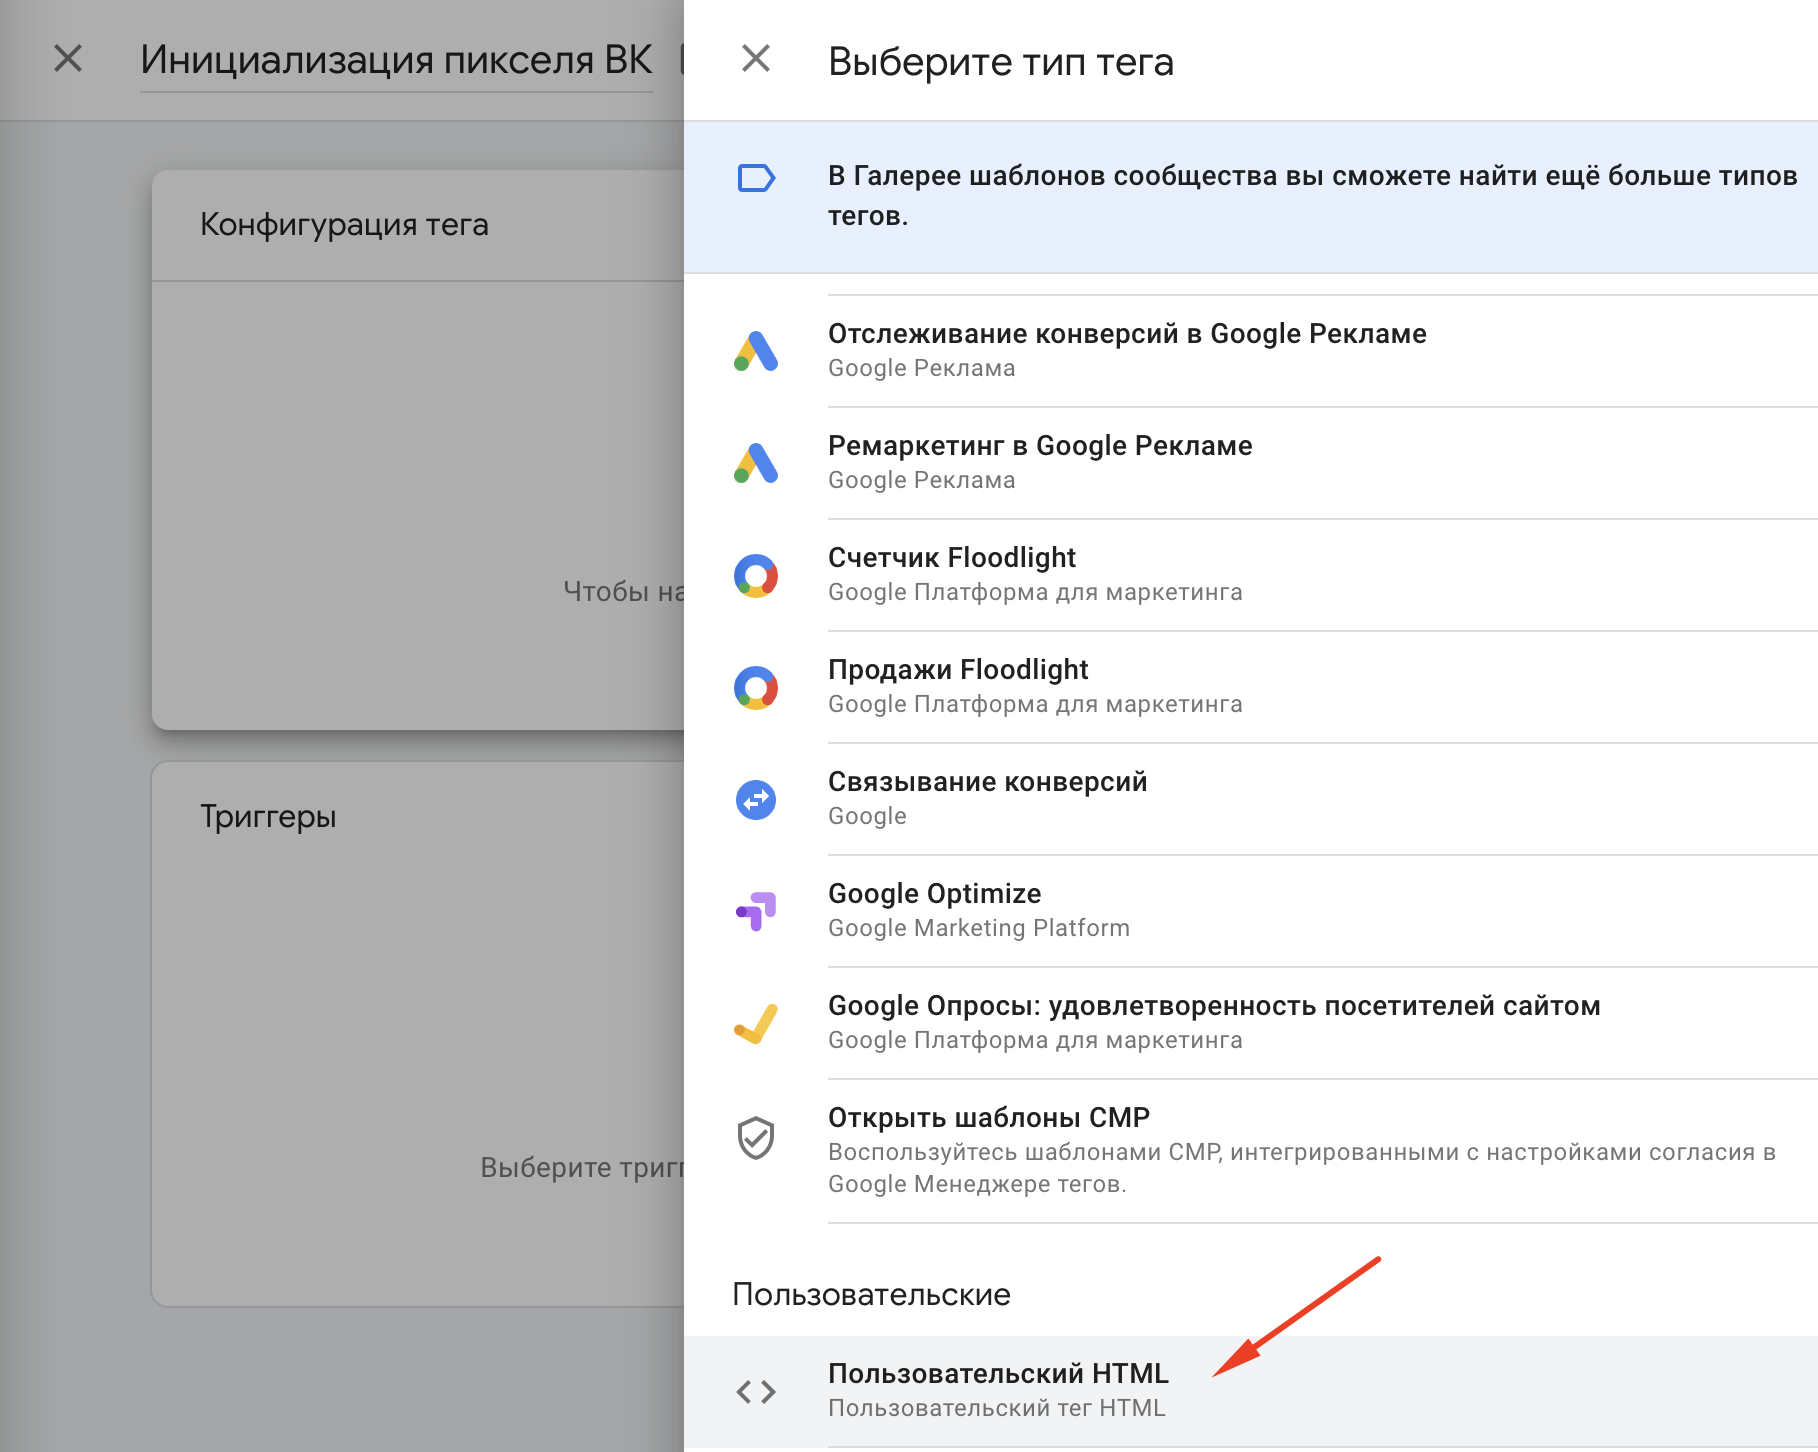Click Floodlight icon beside Счетчик Floodlight
This screenshot has height=1452, width=1818.
pos(756,575)
